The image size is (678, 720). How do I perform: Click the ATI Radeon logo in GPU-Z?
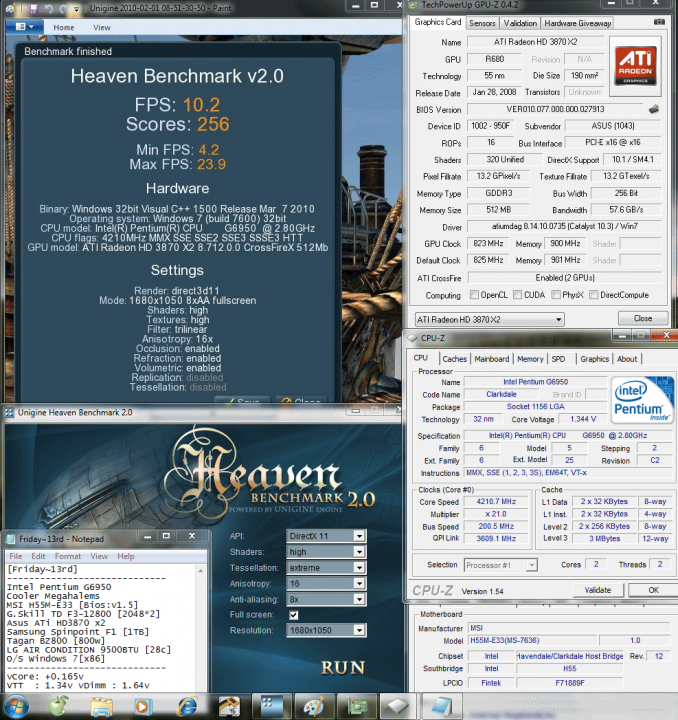coord(635,66)
